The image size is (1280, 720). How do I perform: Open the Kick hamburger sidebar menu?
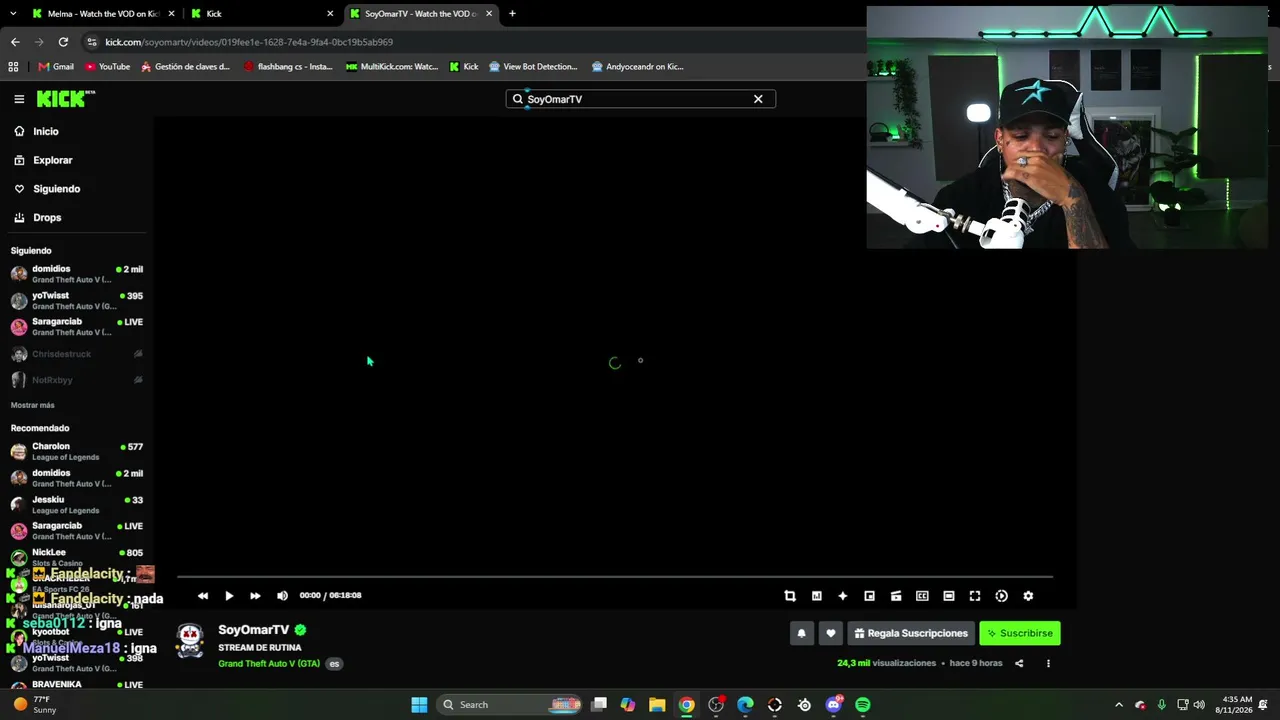tap(19, 99)
